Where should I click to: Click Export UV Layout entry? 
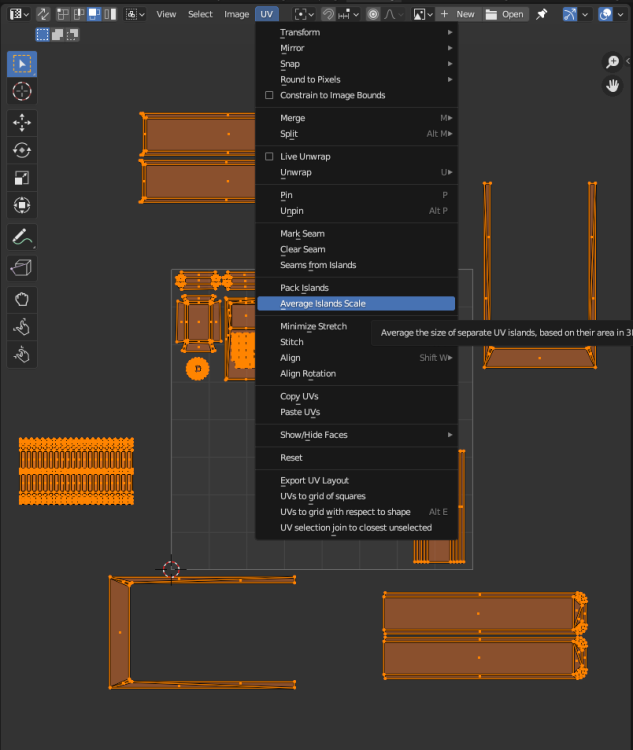click(314, 480)
